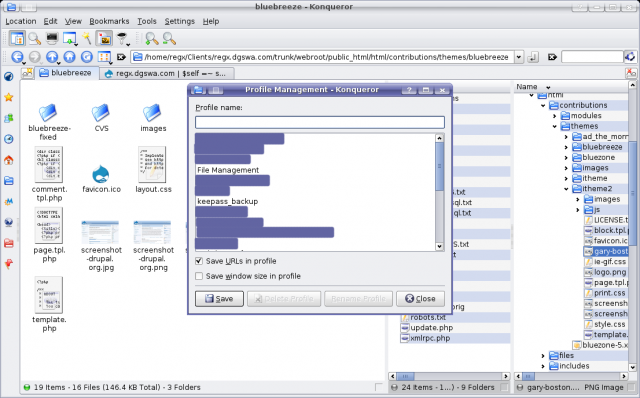Expand the bluebreeze tree folder
Viewport: 640px width, 398px height.
[566, 147]
